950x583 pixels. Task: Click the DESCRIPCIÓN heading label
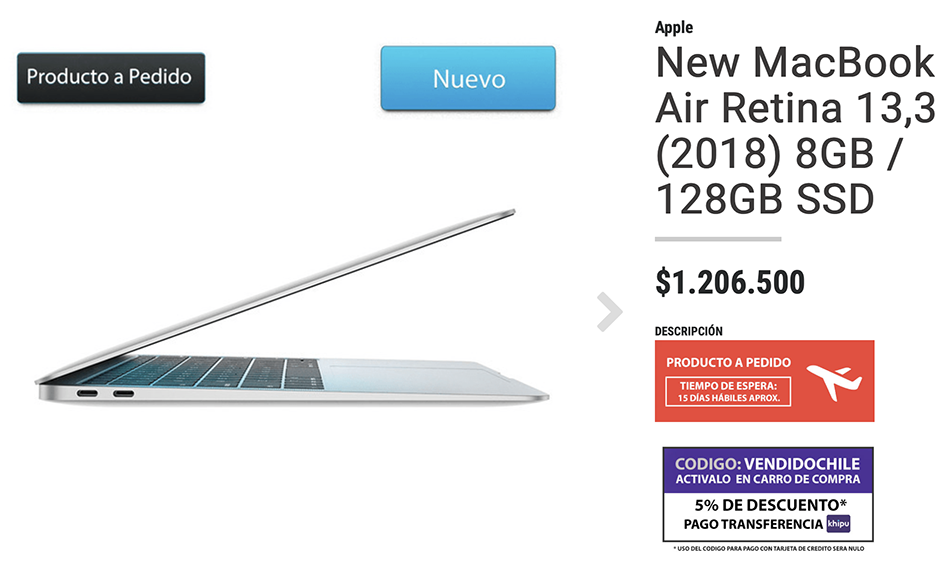coord(689,331)
